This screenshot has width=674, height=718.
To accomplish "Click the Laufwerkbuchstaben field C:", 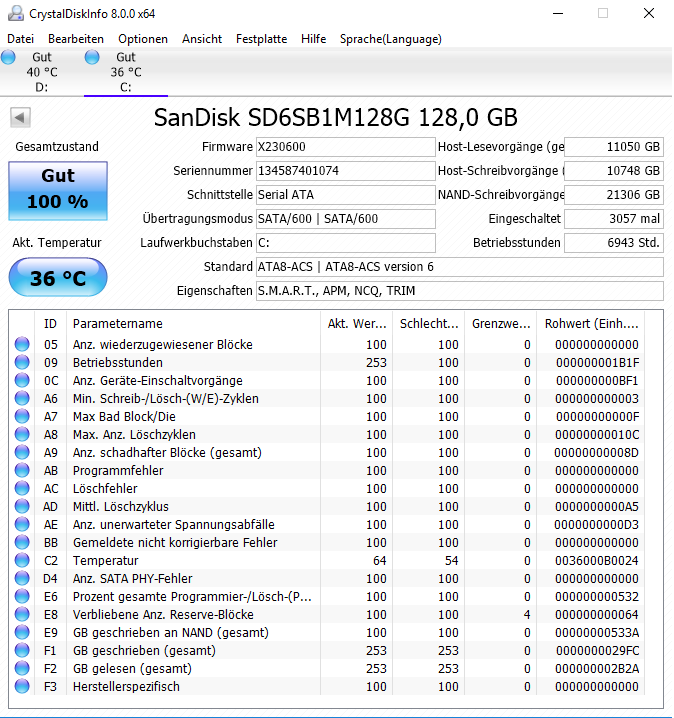I will click(x=346, y=243).
